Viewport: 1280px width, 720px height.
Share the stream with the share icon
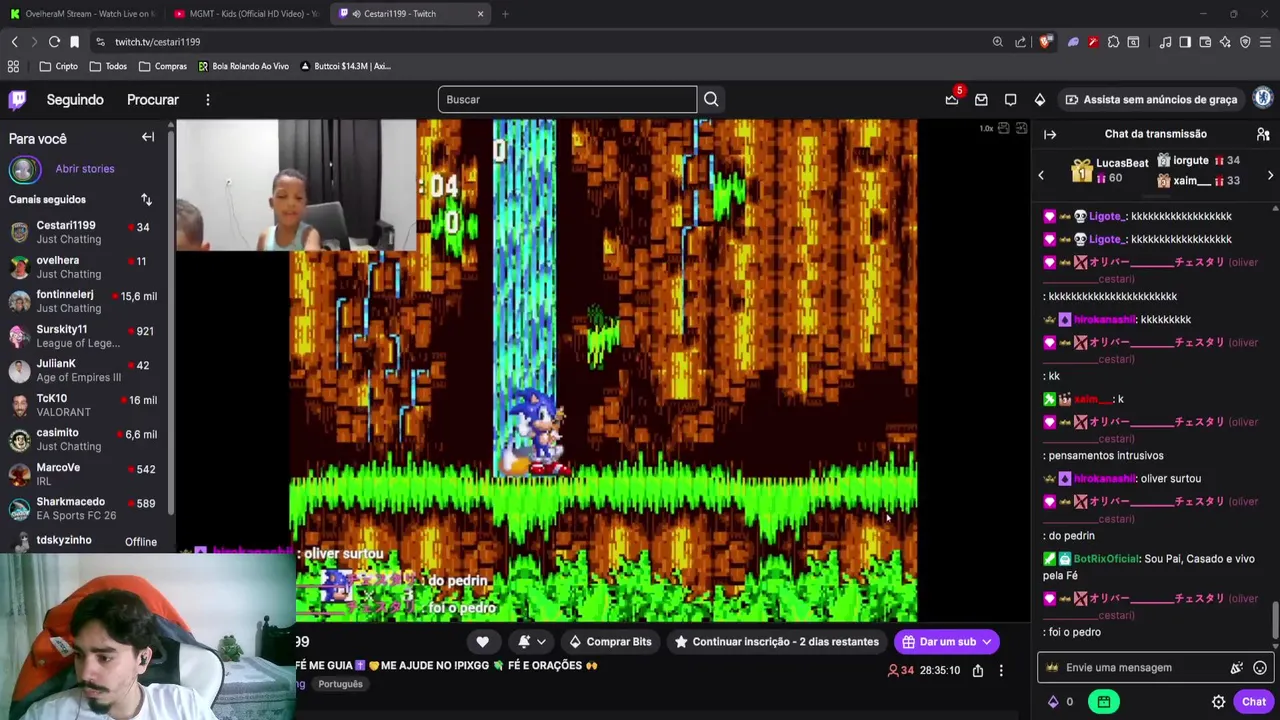pos(978,671)
